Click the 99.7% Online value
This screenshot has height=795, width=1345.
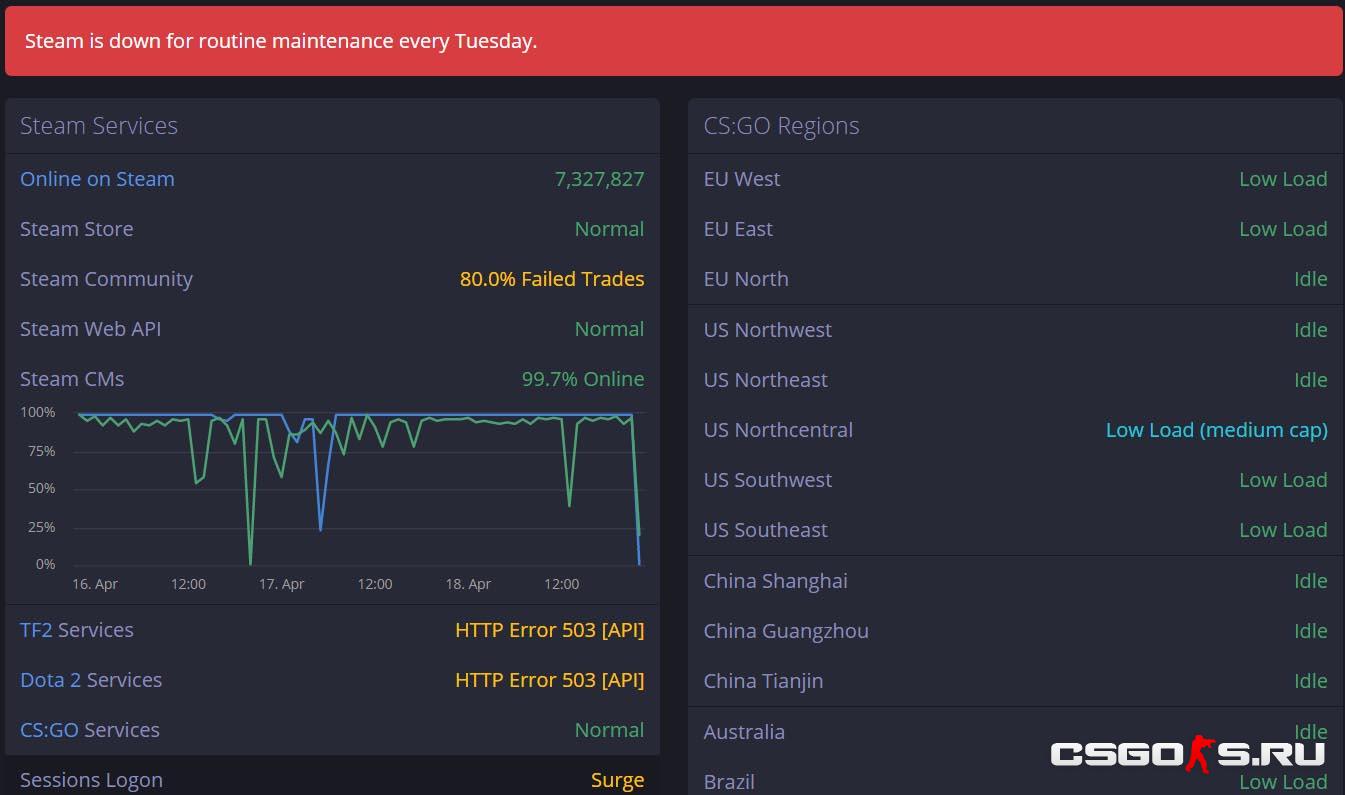click(x=583, y=379)
